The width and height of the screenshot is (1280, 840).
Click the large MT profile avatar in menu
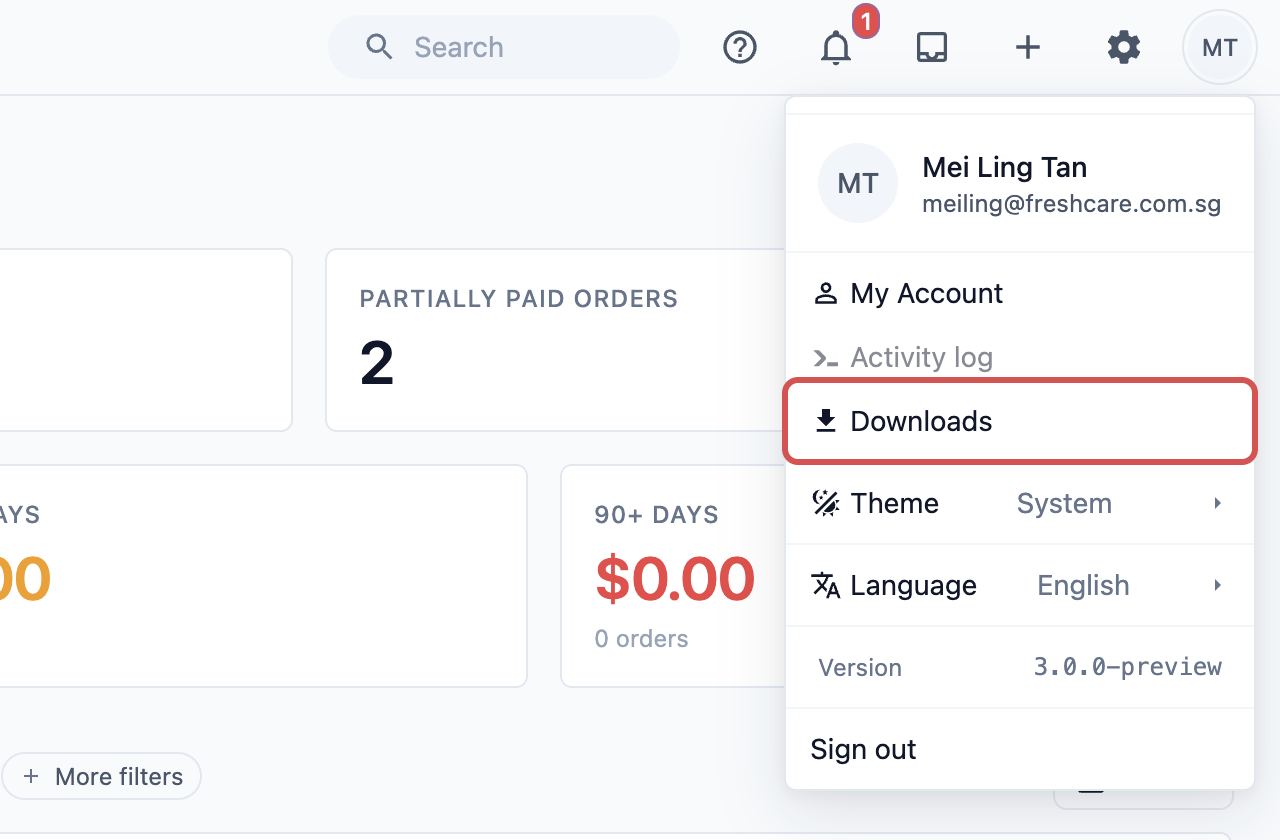(x=858, y=183)
